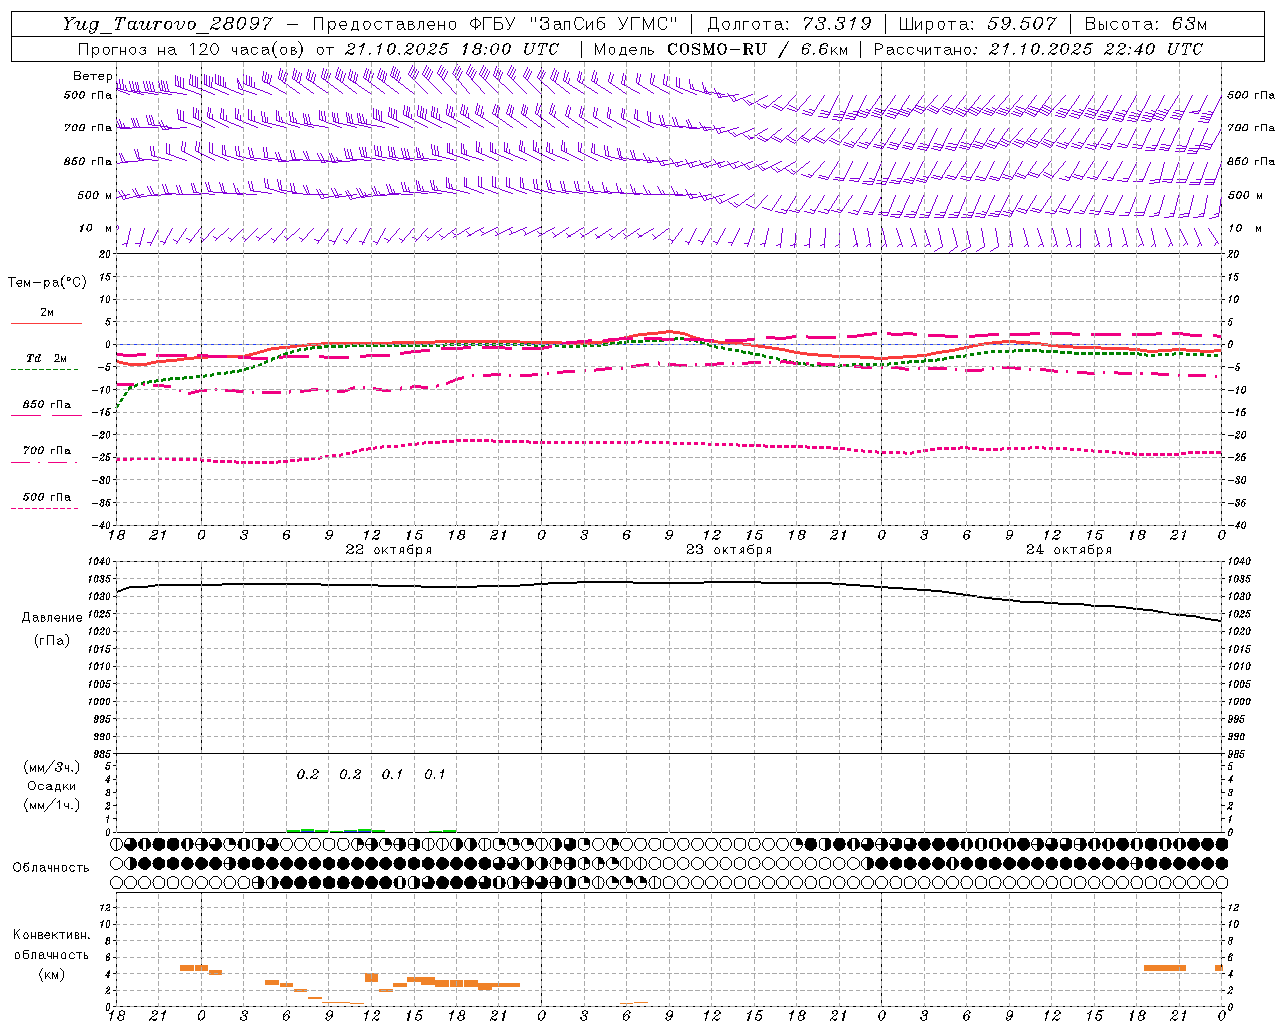The width and height of the screenshot is (1280, 1024).
Task: Click the orange convective bar just before 0h of 22 October
Action: [x=187, y=968]
